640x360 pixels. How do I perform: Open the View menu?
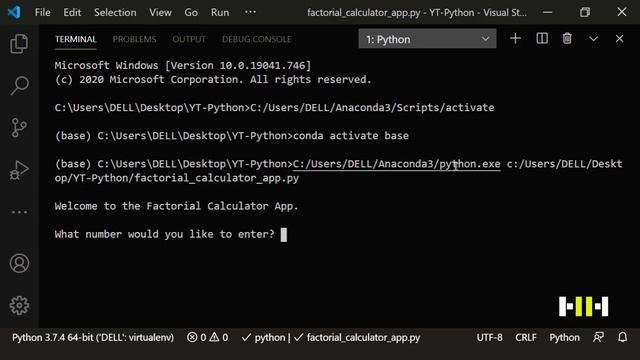coord(160,12)
